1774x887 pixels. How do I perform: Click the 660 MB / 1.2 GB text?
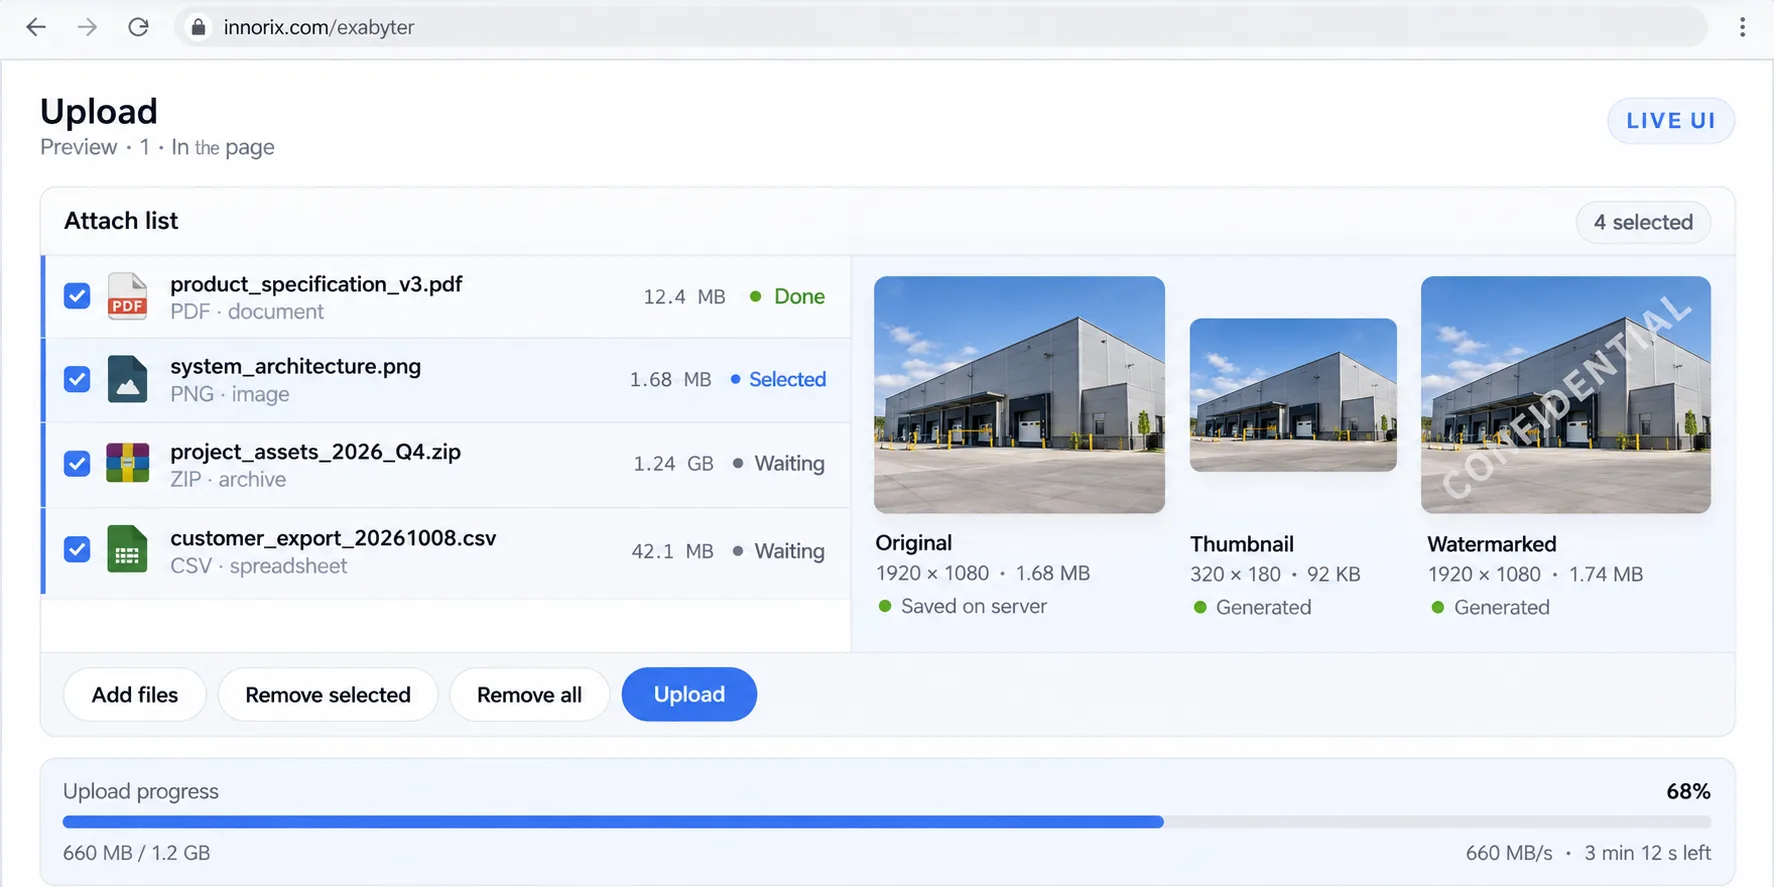tap(136, 853)
